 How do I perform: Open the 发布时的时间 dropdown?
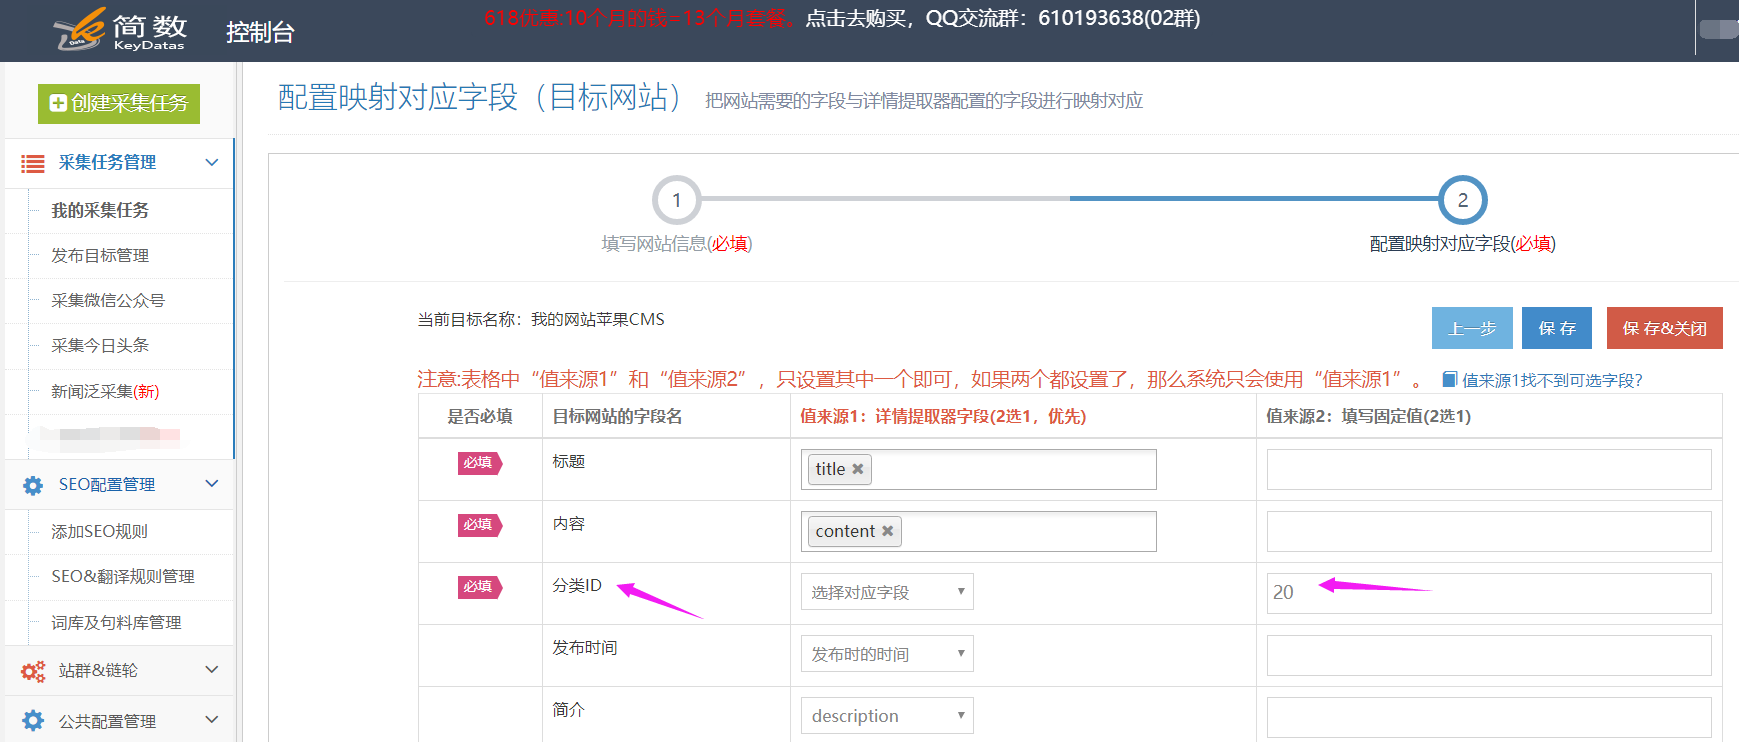[x=886, y=654]
